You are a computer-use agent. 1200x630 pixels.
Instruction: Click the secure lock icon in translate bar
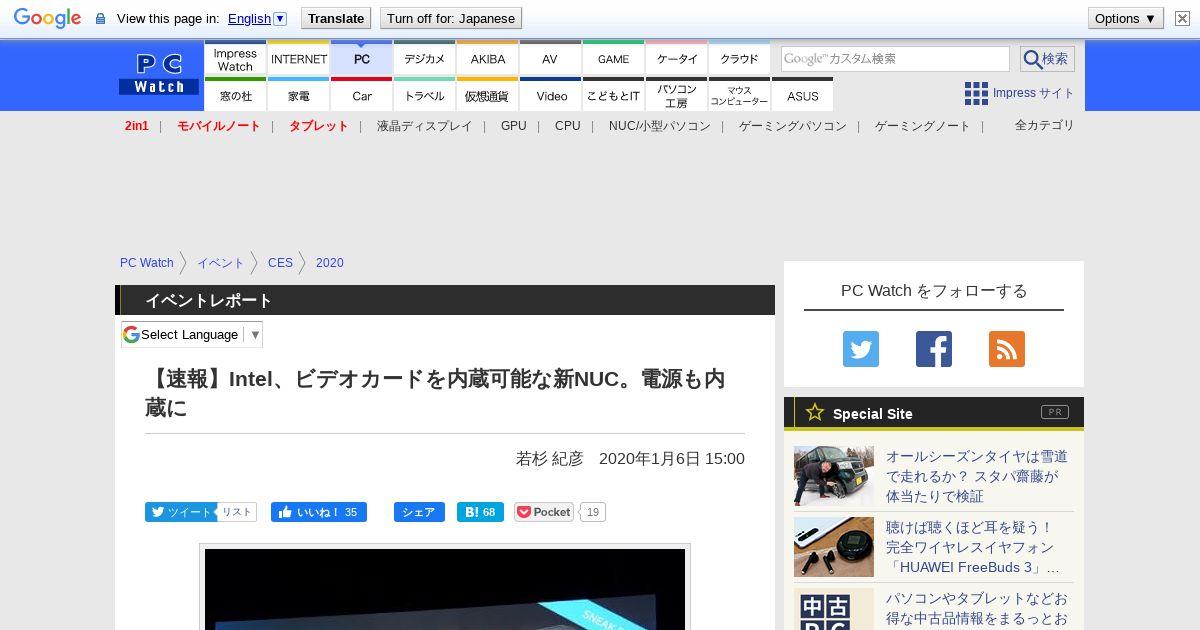[100, 19]
